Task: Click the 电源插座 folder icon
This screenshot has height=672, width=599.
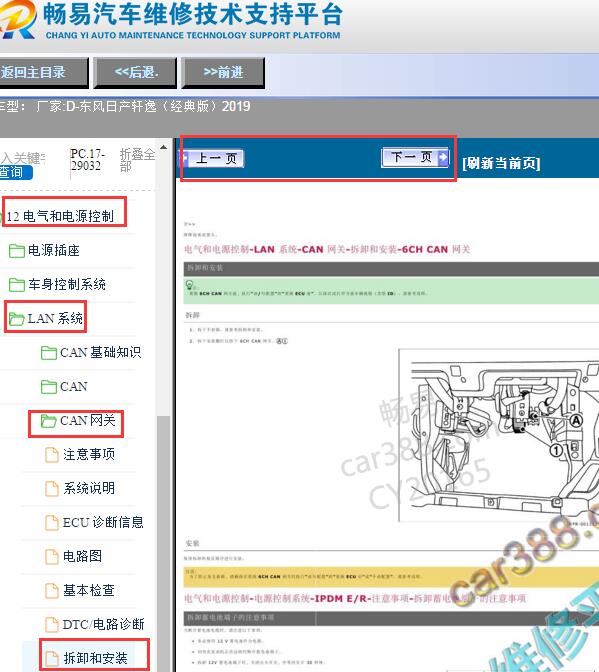Action: click(x=17, y=251)
